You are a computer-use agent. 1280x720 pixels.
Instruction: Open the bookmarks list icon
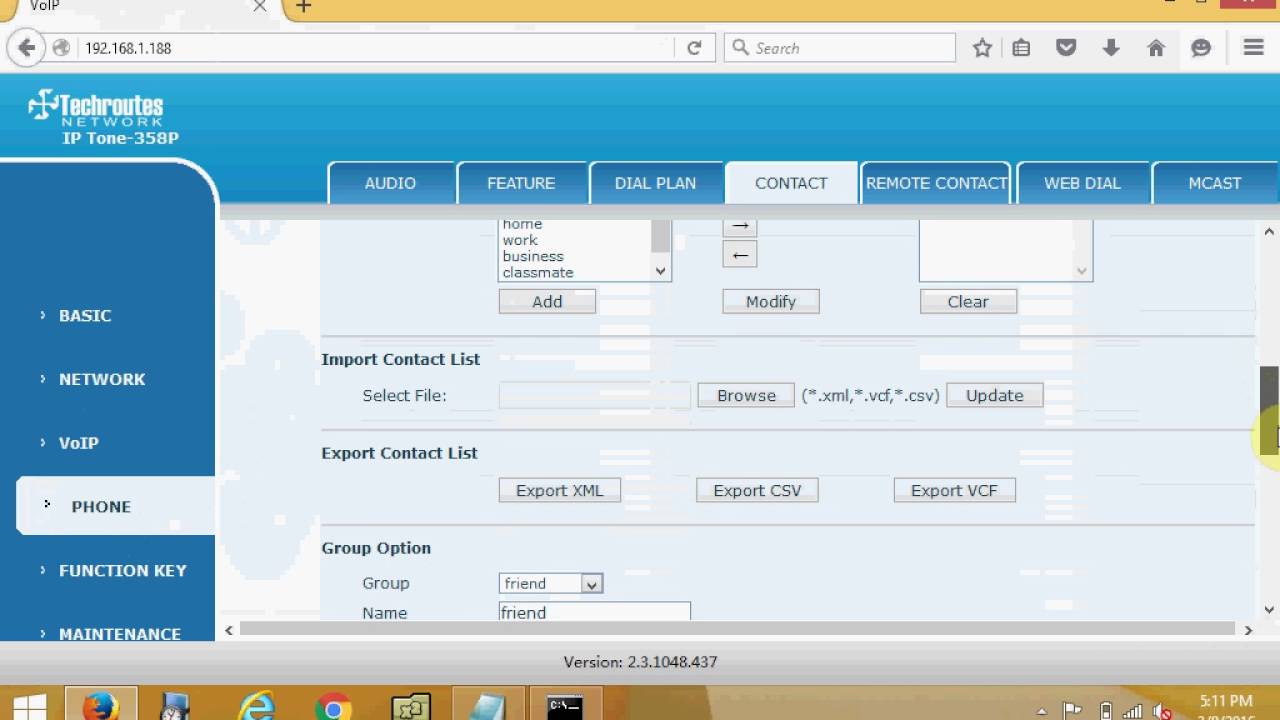1021,48
